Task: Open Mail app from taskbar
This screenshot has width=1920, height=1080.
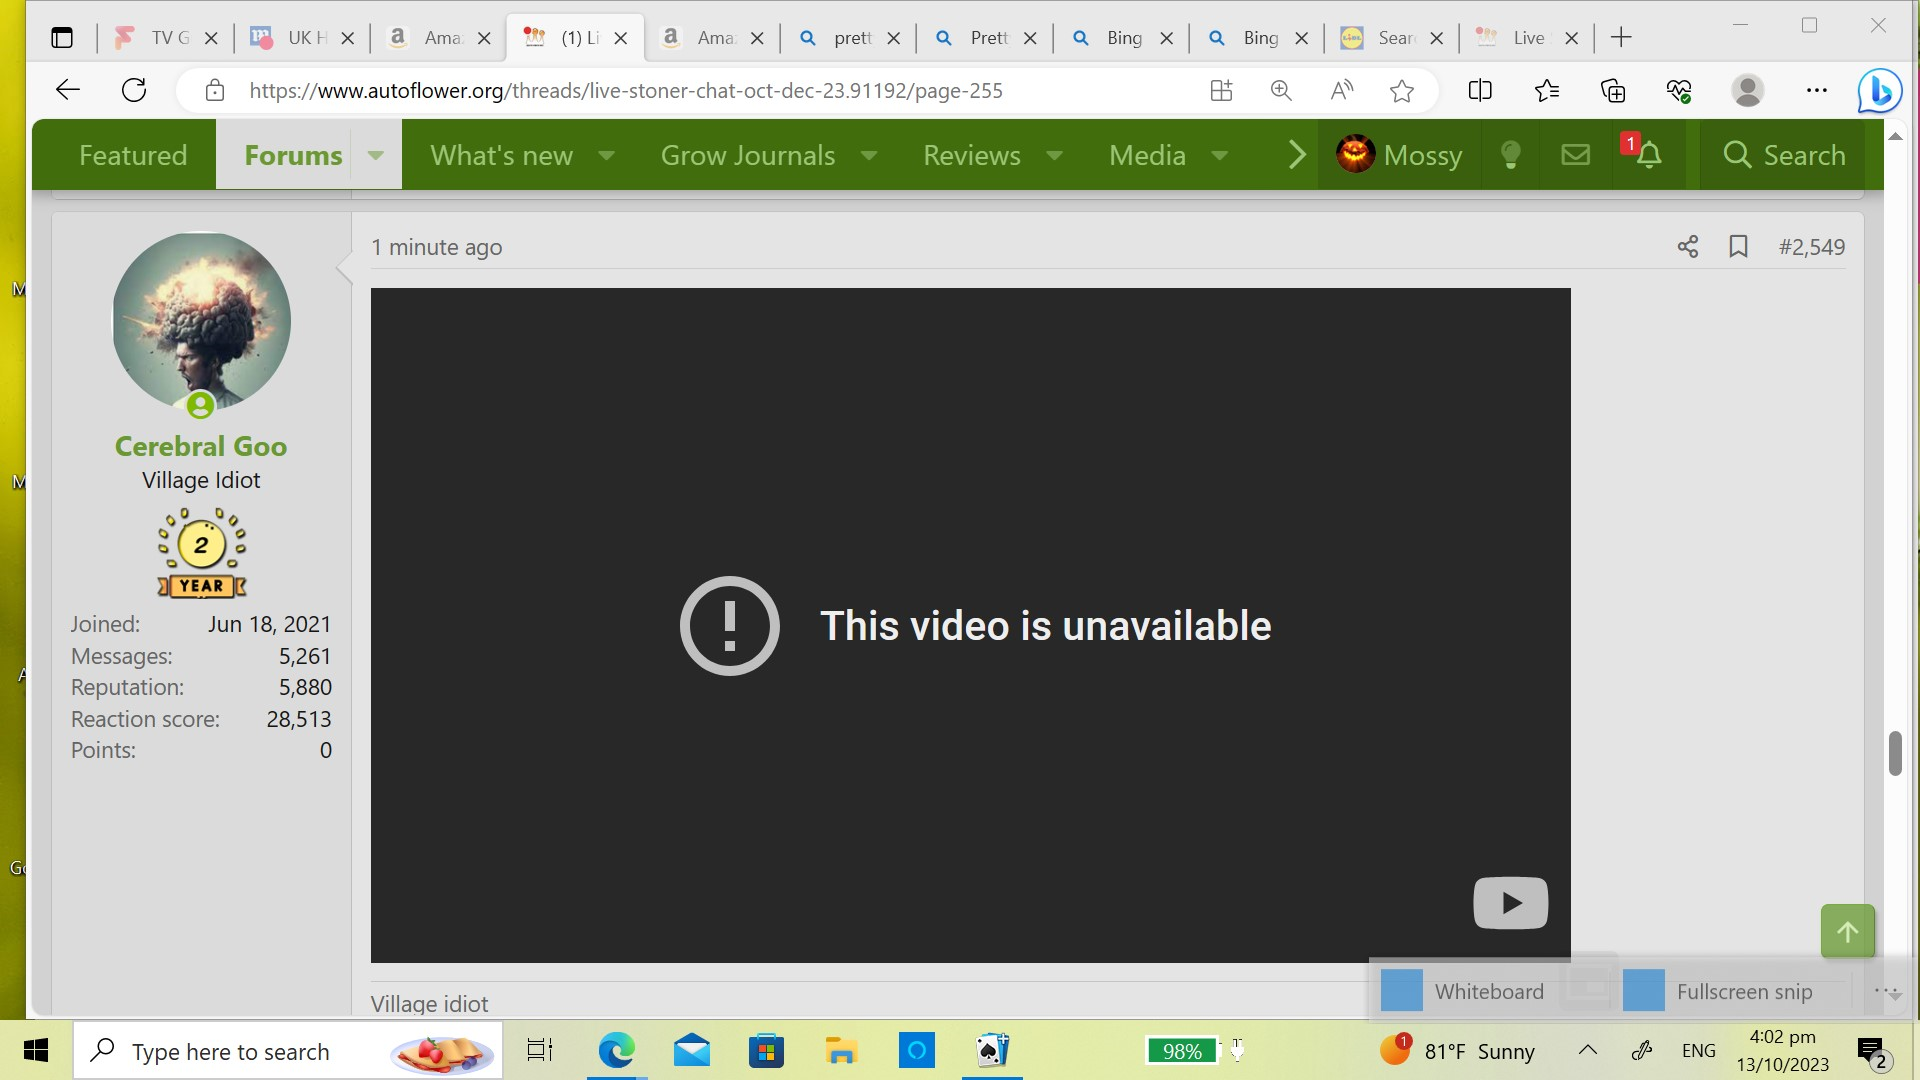Action: (x=692, y=1051)
